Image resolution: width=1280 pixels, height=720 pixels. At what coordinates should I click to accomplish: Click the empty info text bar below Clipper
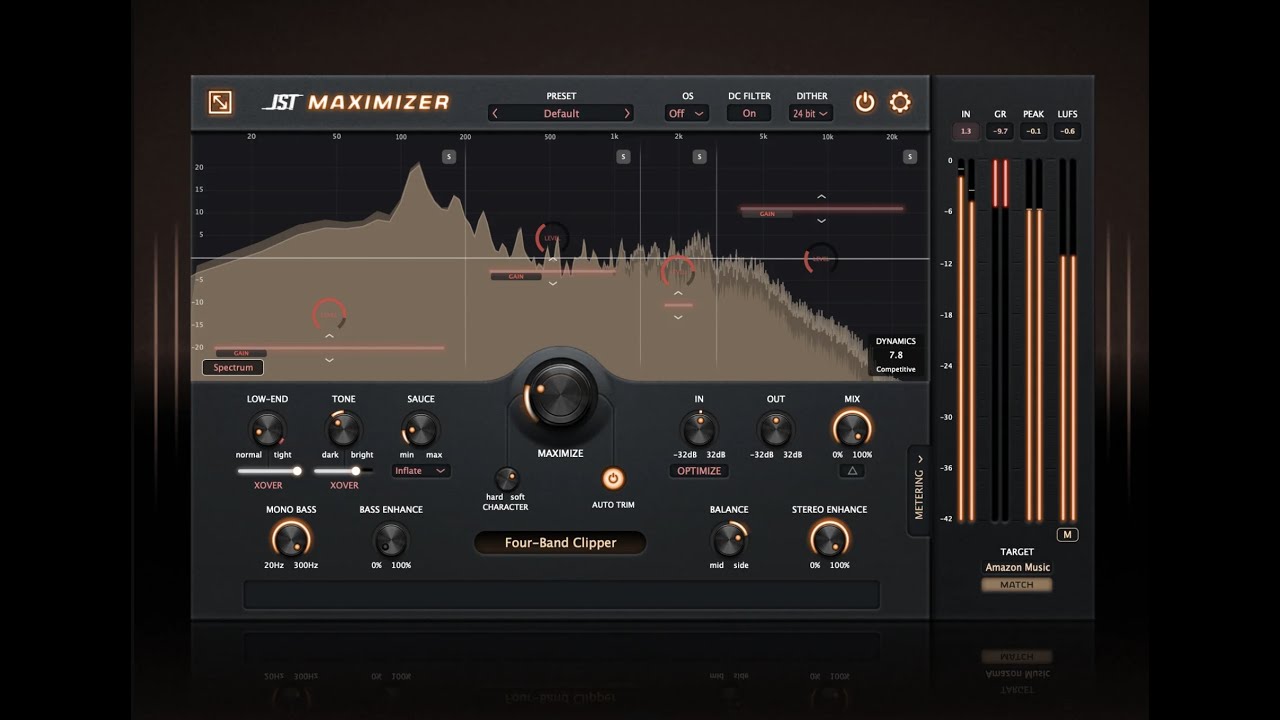(x=561, y=594)
